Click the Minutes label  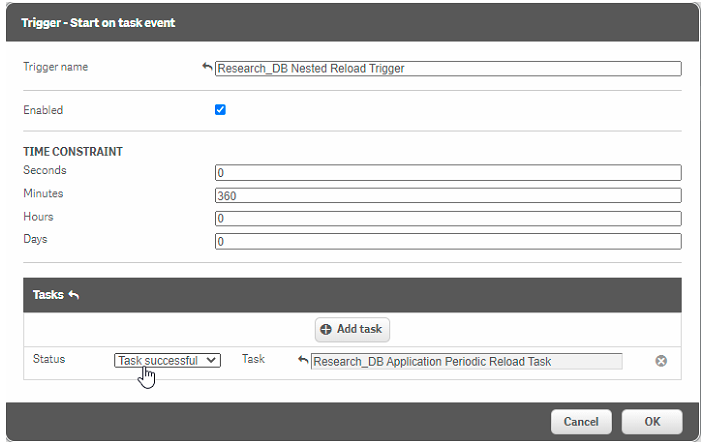[43, 194]
